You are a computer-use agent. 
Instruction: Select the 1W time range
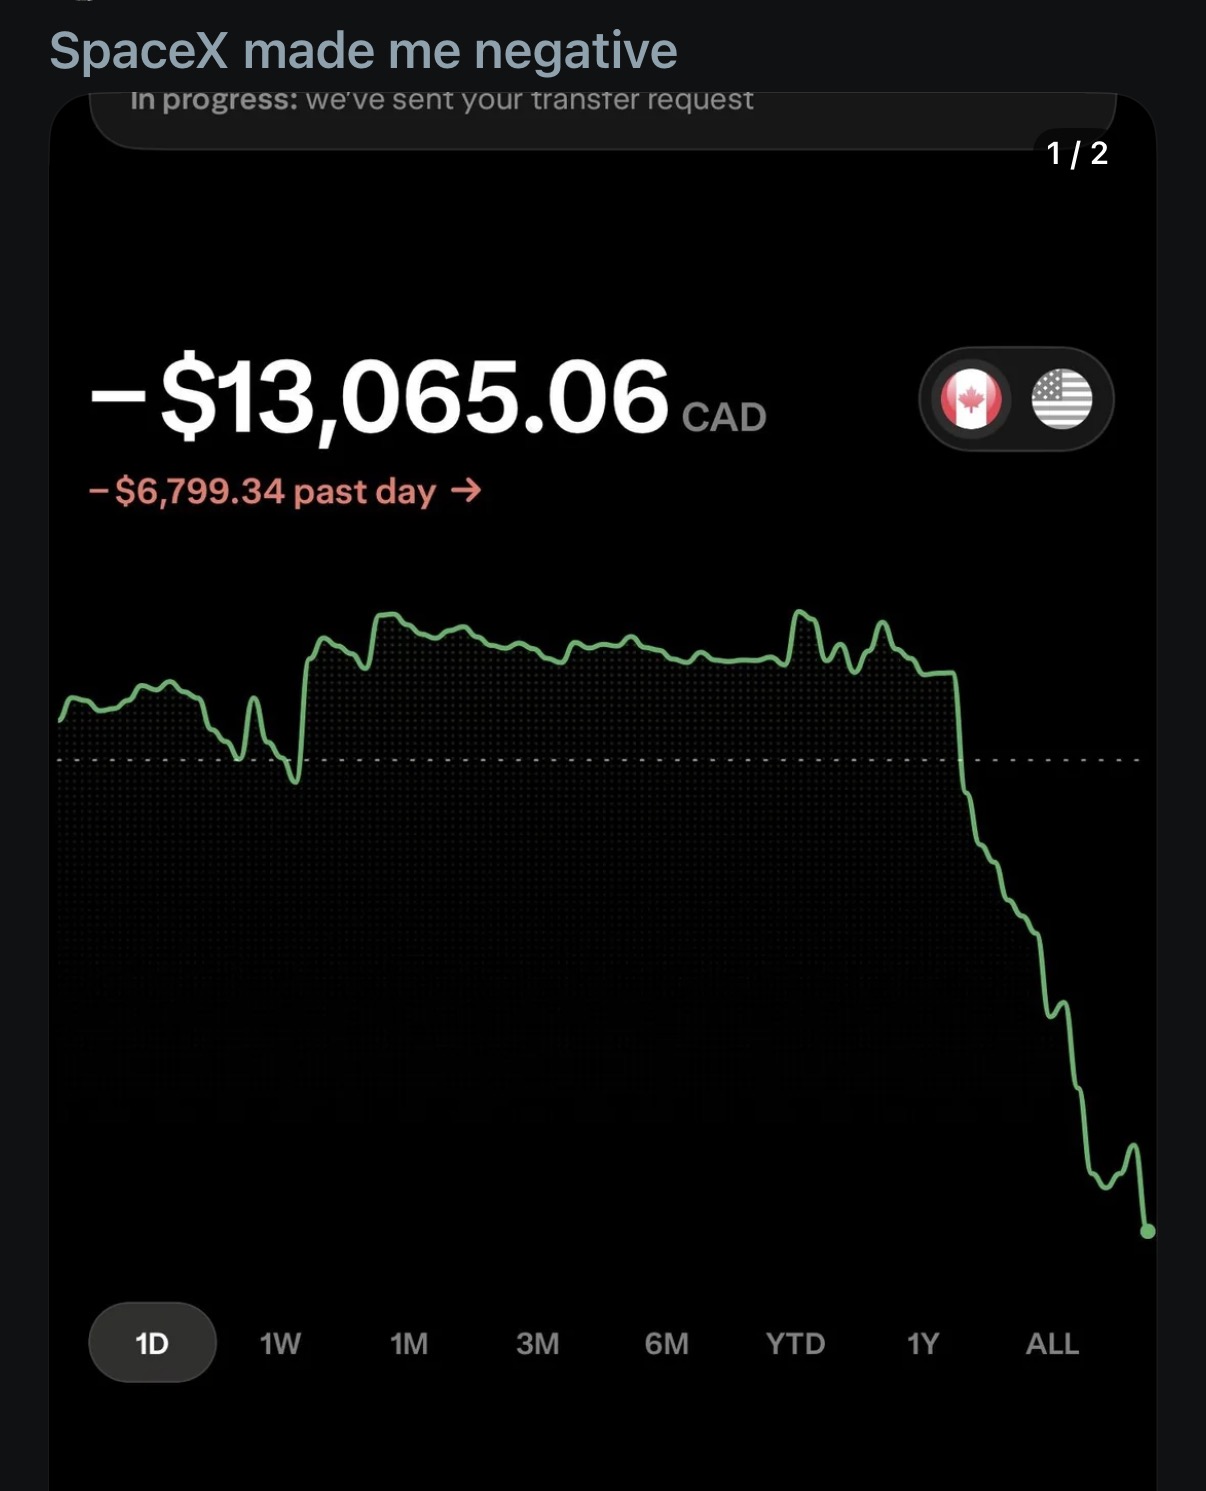point(280,1343)
